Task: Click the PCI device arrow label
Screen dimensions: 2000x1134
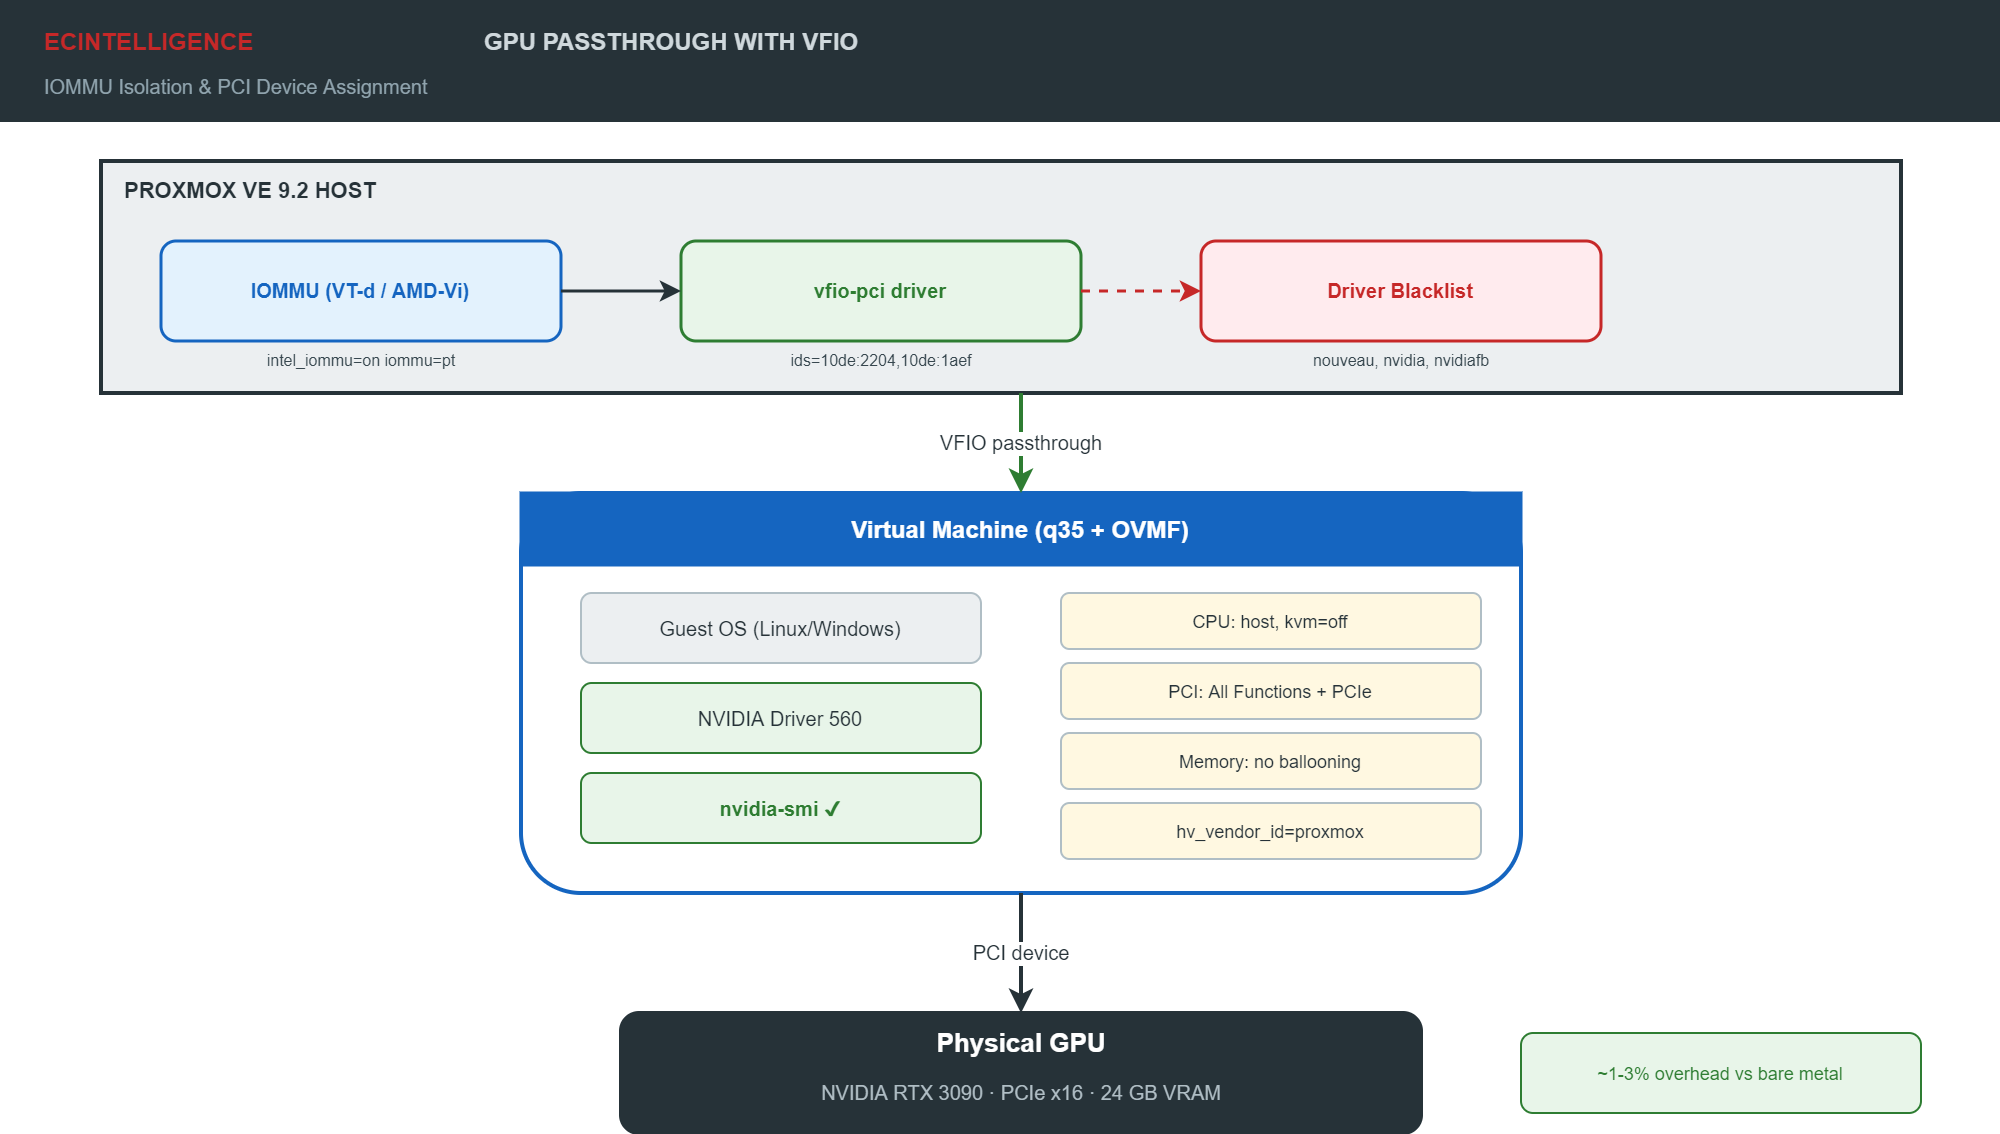Action: click(1021, 953)
